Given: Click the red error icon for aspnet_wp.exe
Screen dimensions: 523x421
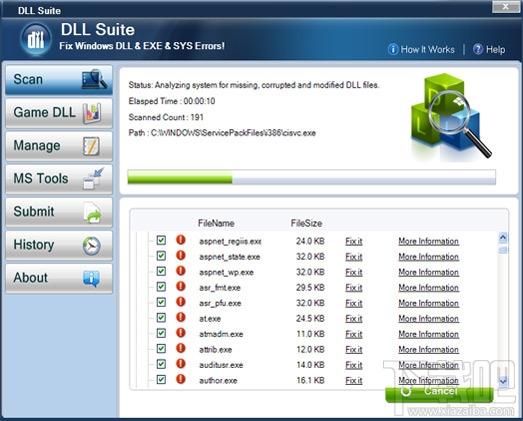Looking at the screenshot, I should pyautogui.click(x=181, y=271).
